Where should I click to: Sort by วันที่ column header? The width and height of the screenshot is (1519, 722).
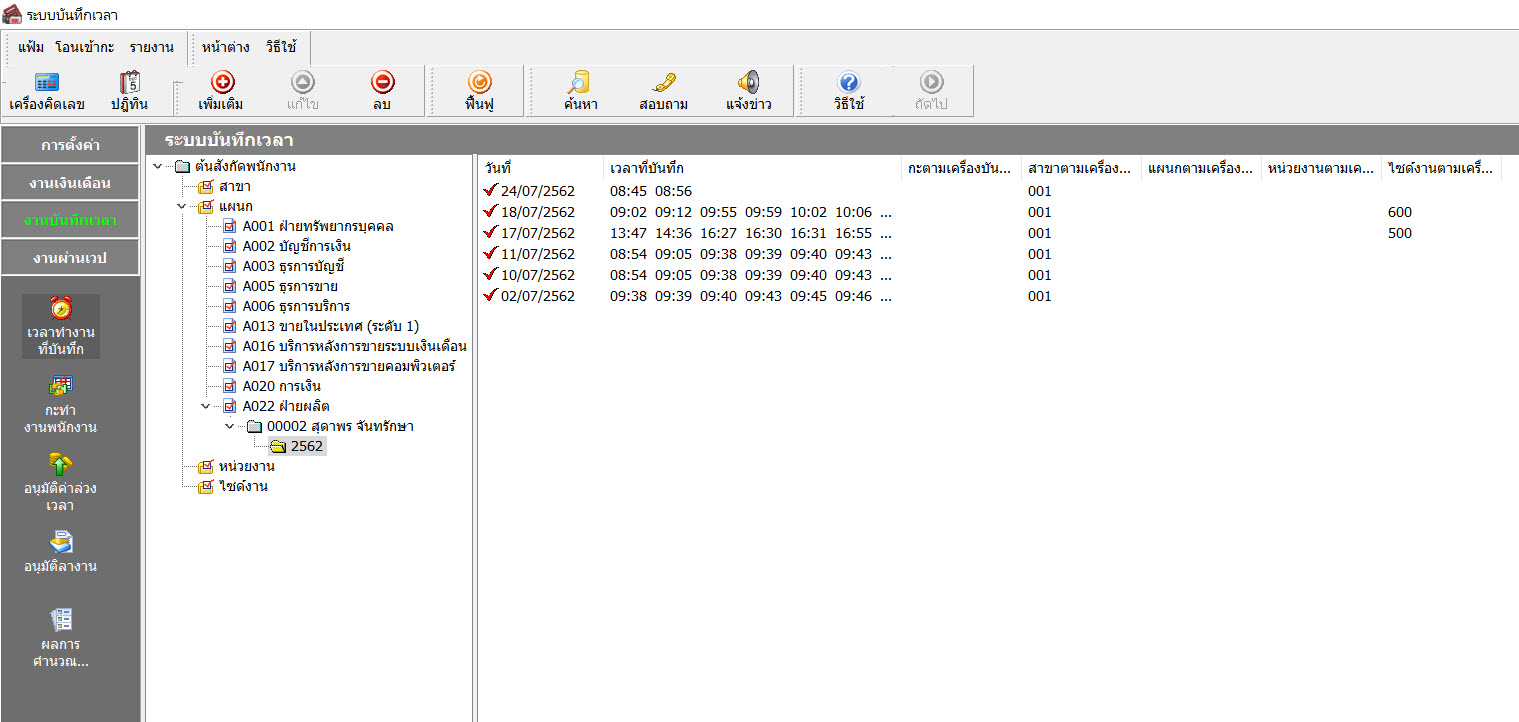pos(540,168)
